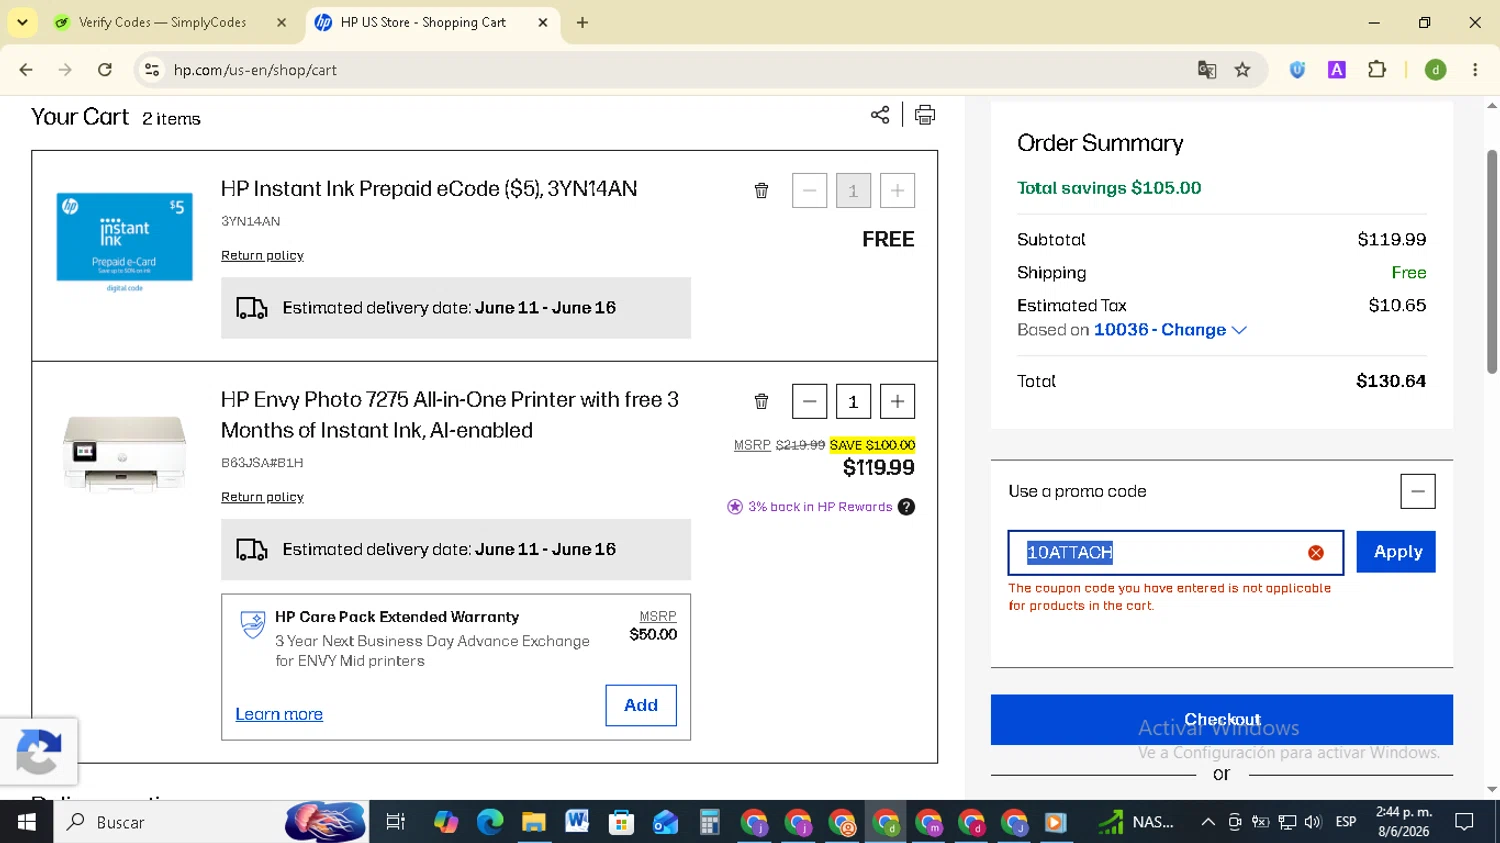
Task: Reload the HP cart page
Action: [x=105, y=69]
